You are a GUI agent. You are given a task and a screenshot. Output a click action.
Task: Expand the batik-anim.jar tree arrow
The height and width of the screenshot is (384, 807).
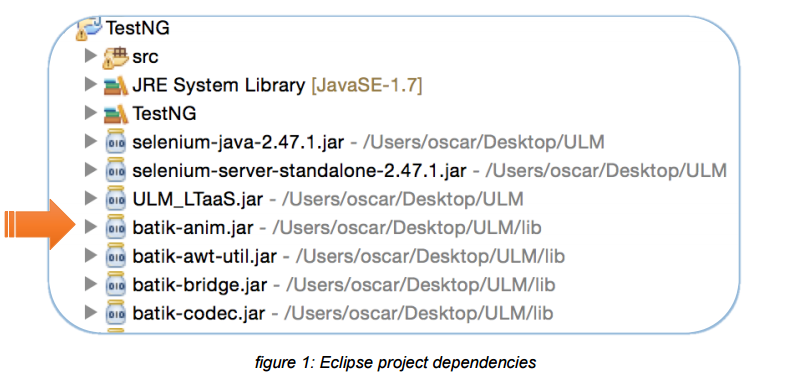pos(91,226)
